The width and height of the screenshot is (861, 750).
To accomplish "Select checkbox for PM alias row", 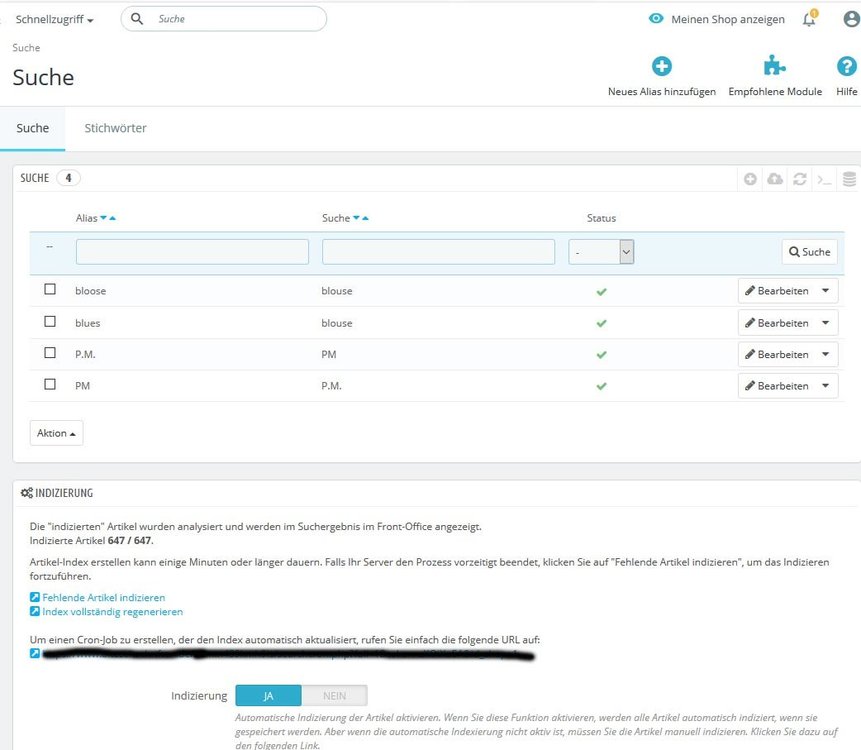I will (x=50, y=384).
